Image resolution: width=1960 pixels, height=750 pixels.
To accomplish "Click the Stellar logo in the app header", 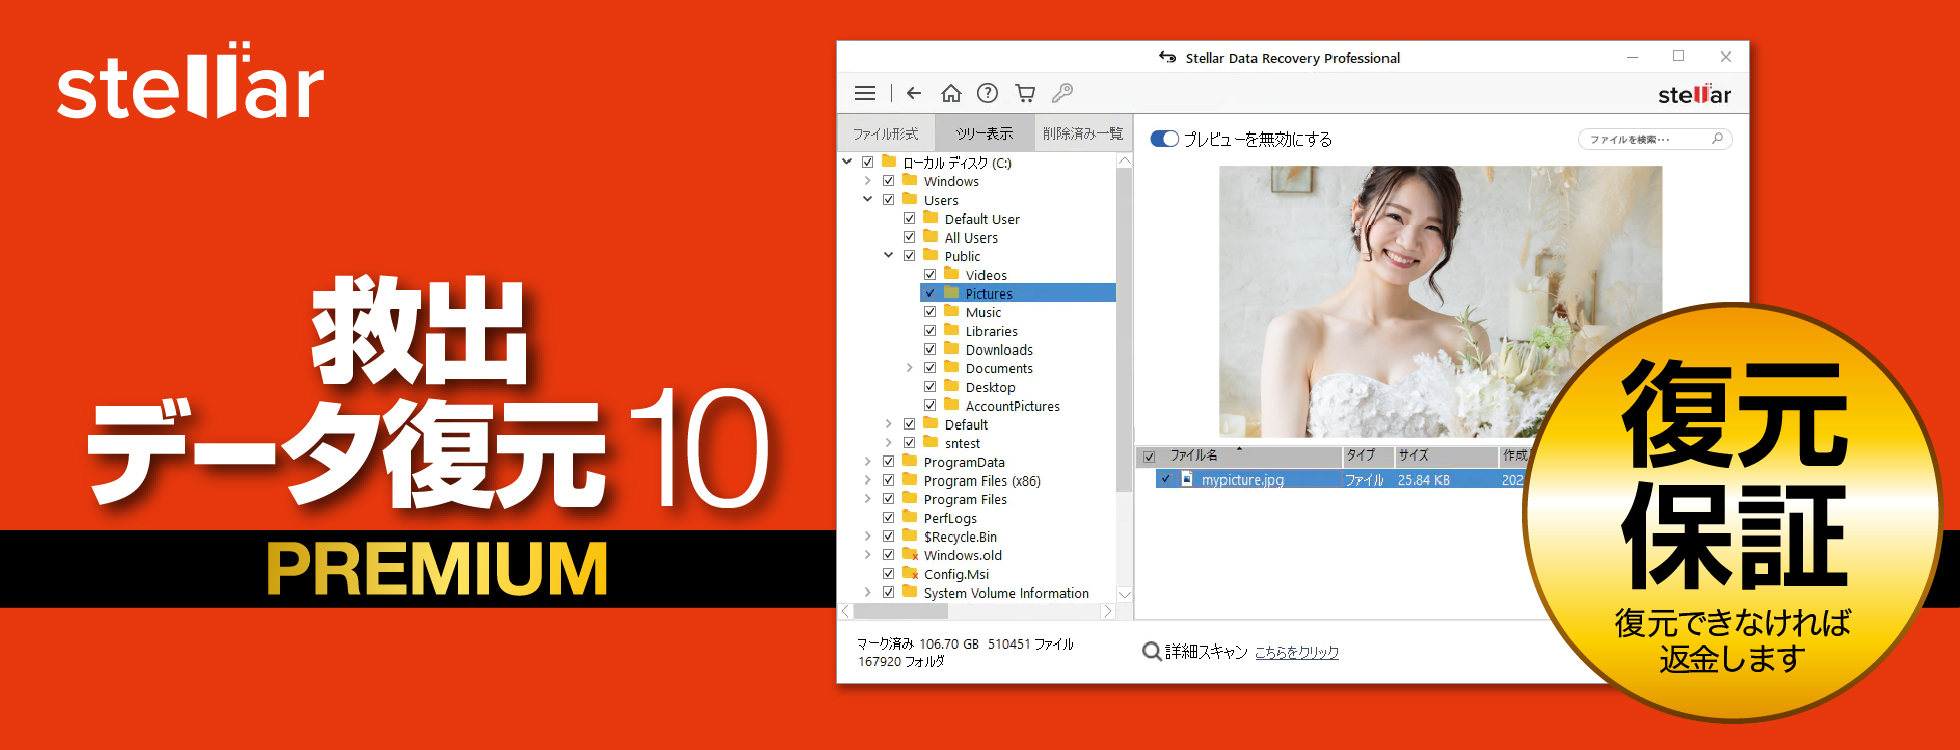I will click(x=1694, y=94).
